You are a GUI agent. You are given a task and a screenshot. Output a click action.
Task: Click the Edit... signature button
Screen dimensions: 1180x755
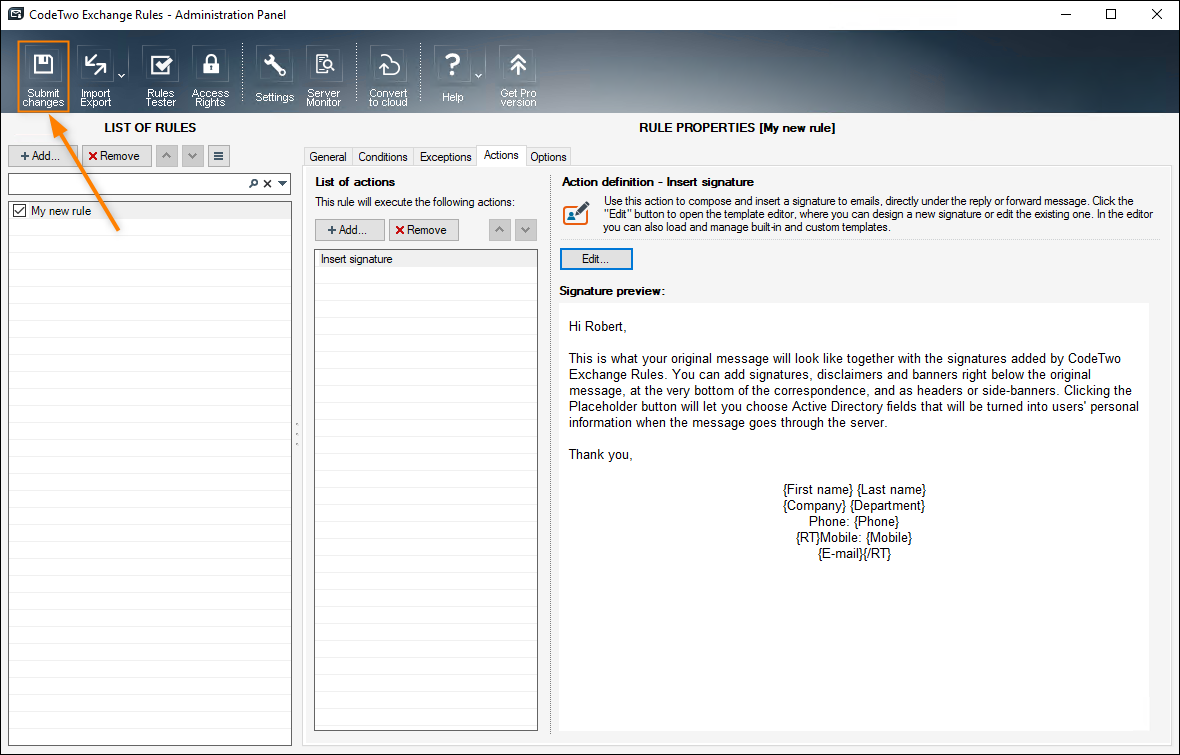pyautogui.click(x=596, y=259)
